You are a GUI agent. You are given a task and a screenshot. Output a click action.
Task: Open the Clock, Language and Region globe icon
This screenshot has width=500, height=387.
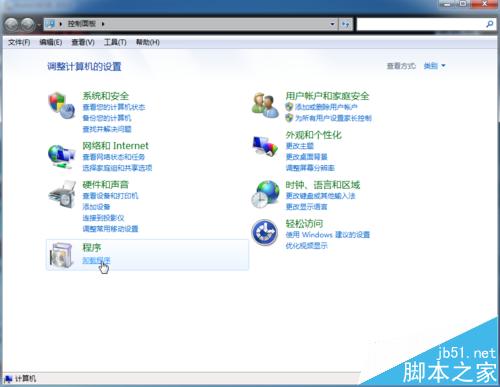point(265,194)
